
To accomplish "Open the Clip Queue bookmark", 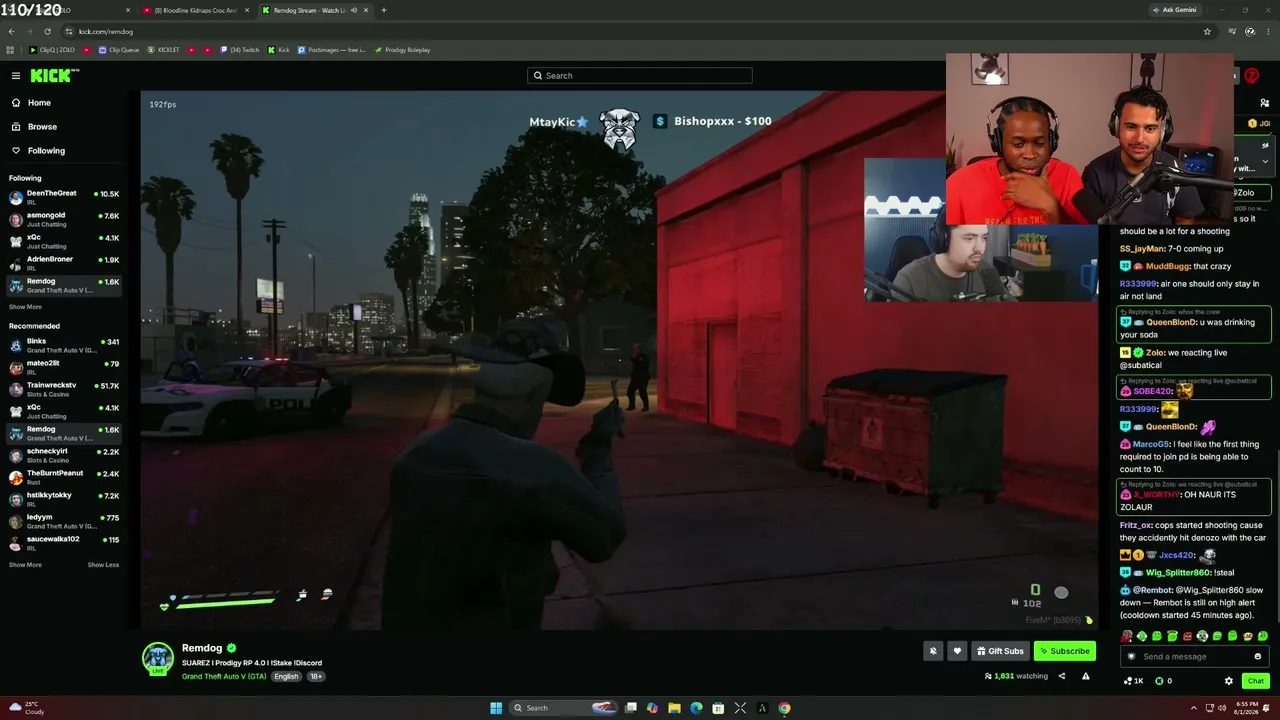I will click(119, 50).
